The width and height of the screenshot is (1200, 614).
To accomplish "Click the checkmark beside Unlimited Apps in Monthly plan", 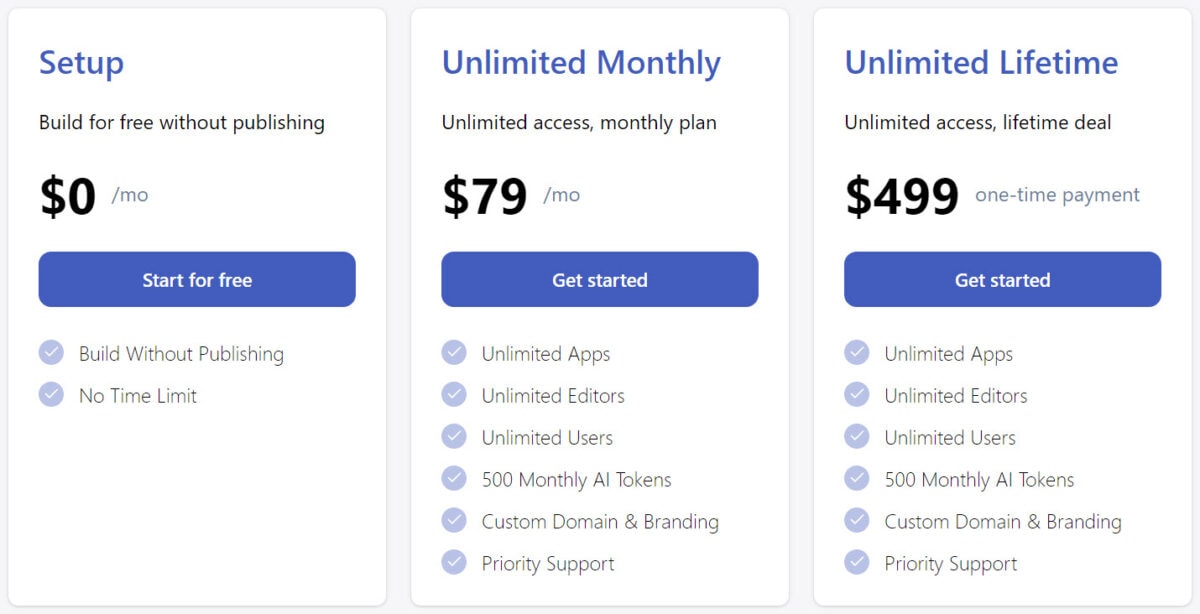I will [x=454, y=353].
